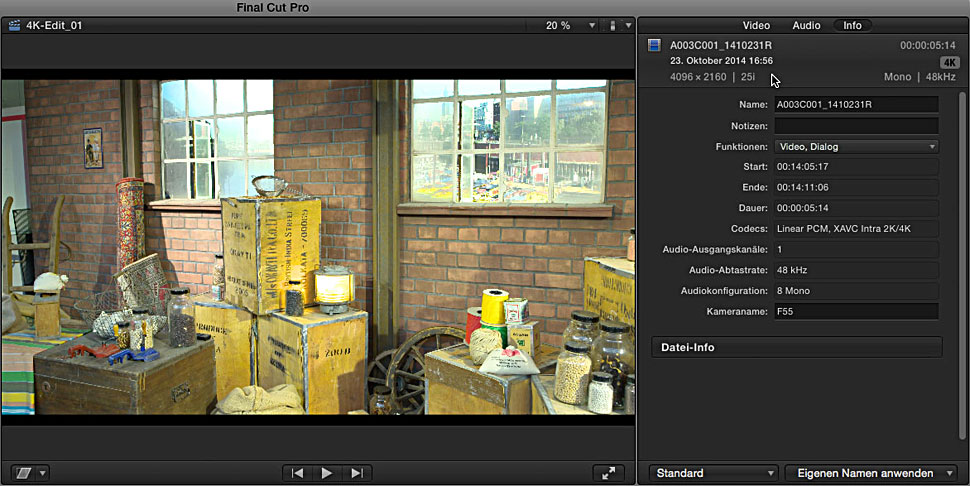Switch to the Video inspector tab
Viewport: 970px width, 486px height.
[x=756, y=25]
